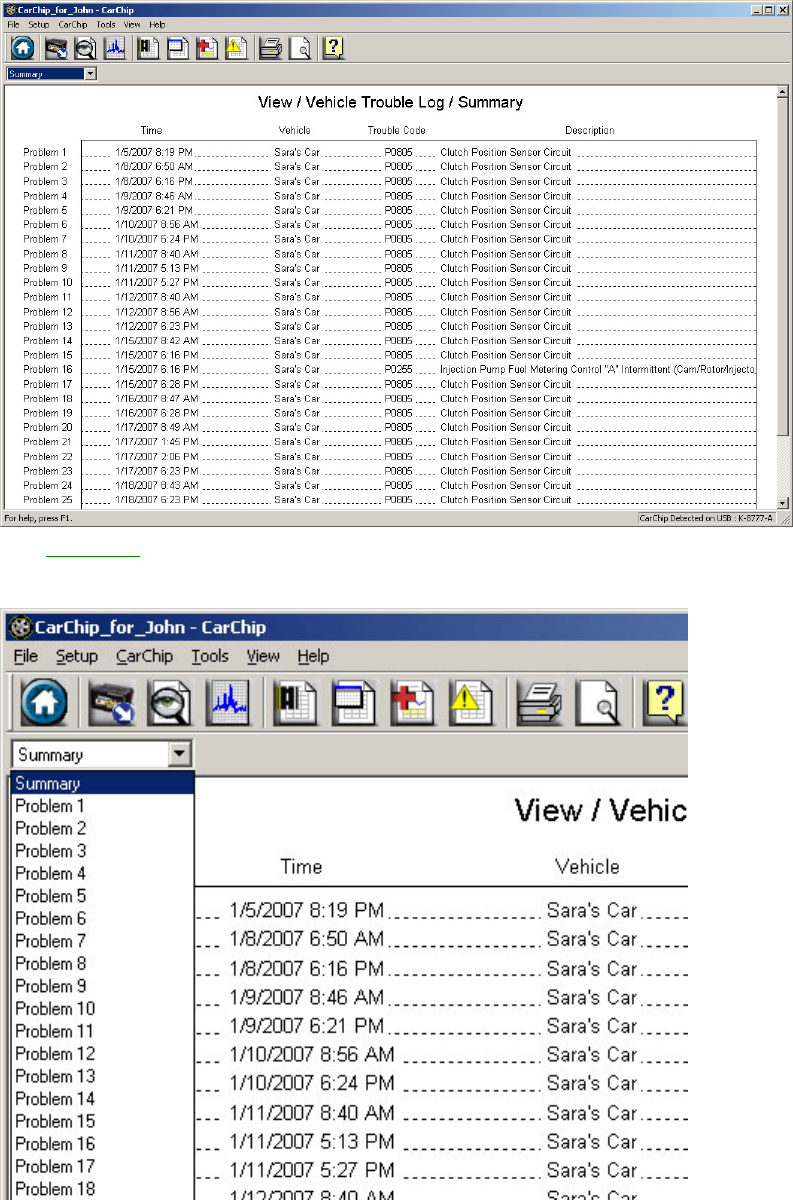Open Setup menu in the upper window
The width and height of the screenshot is (793, 1200).
point(39,23)
